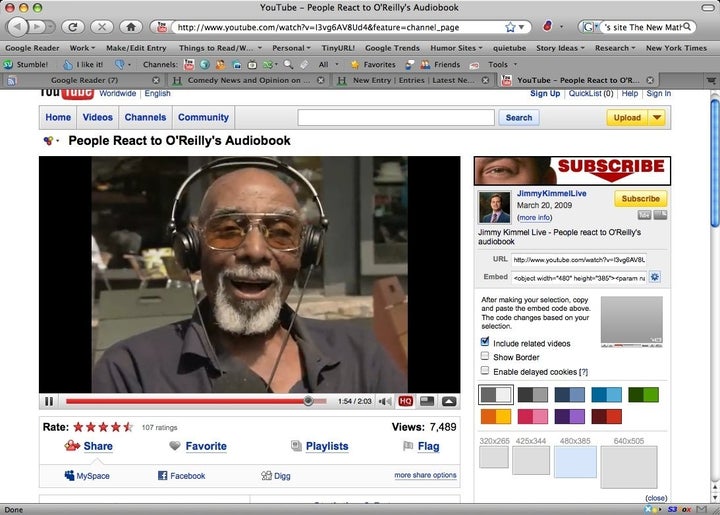Click the StumbleUpon Stumble! button
The image size is (720, 515).
pos(26,65)
